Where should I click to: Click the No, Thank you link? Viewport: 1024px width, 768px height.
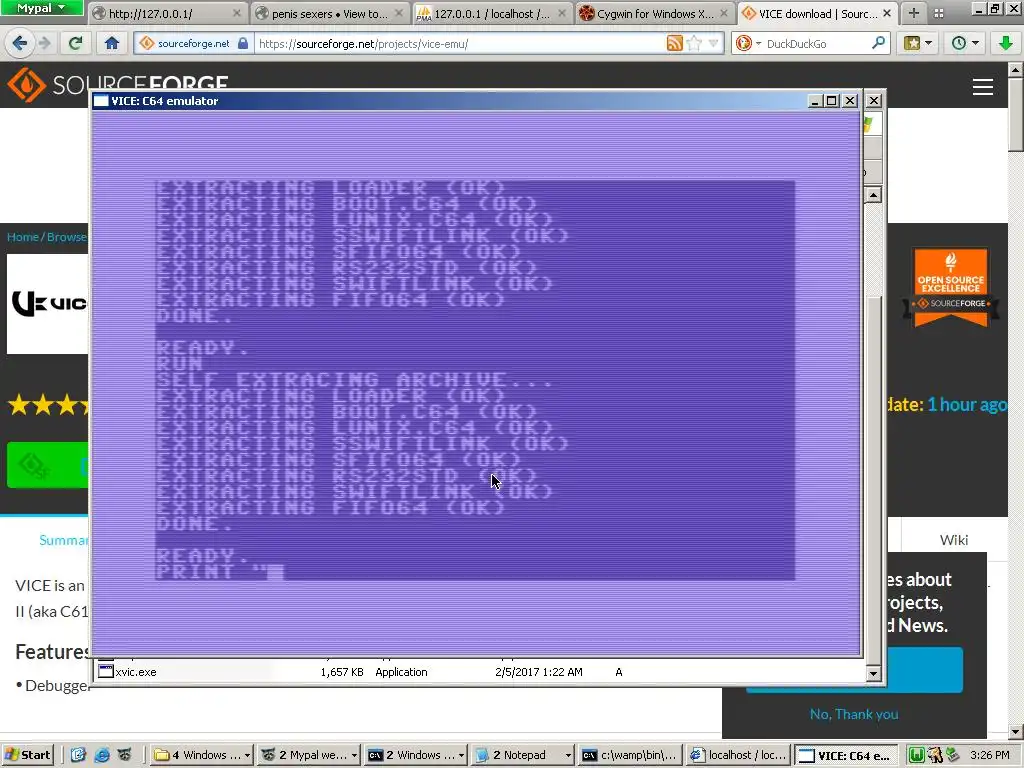[854, 714]
